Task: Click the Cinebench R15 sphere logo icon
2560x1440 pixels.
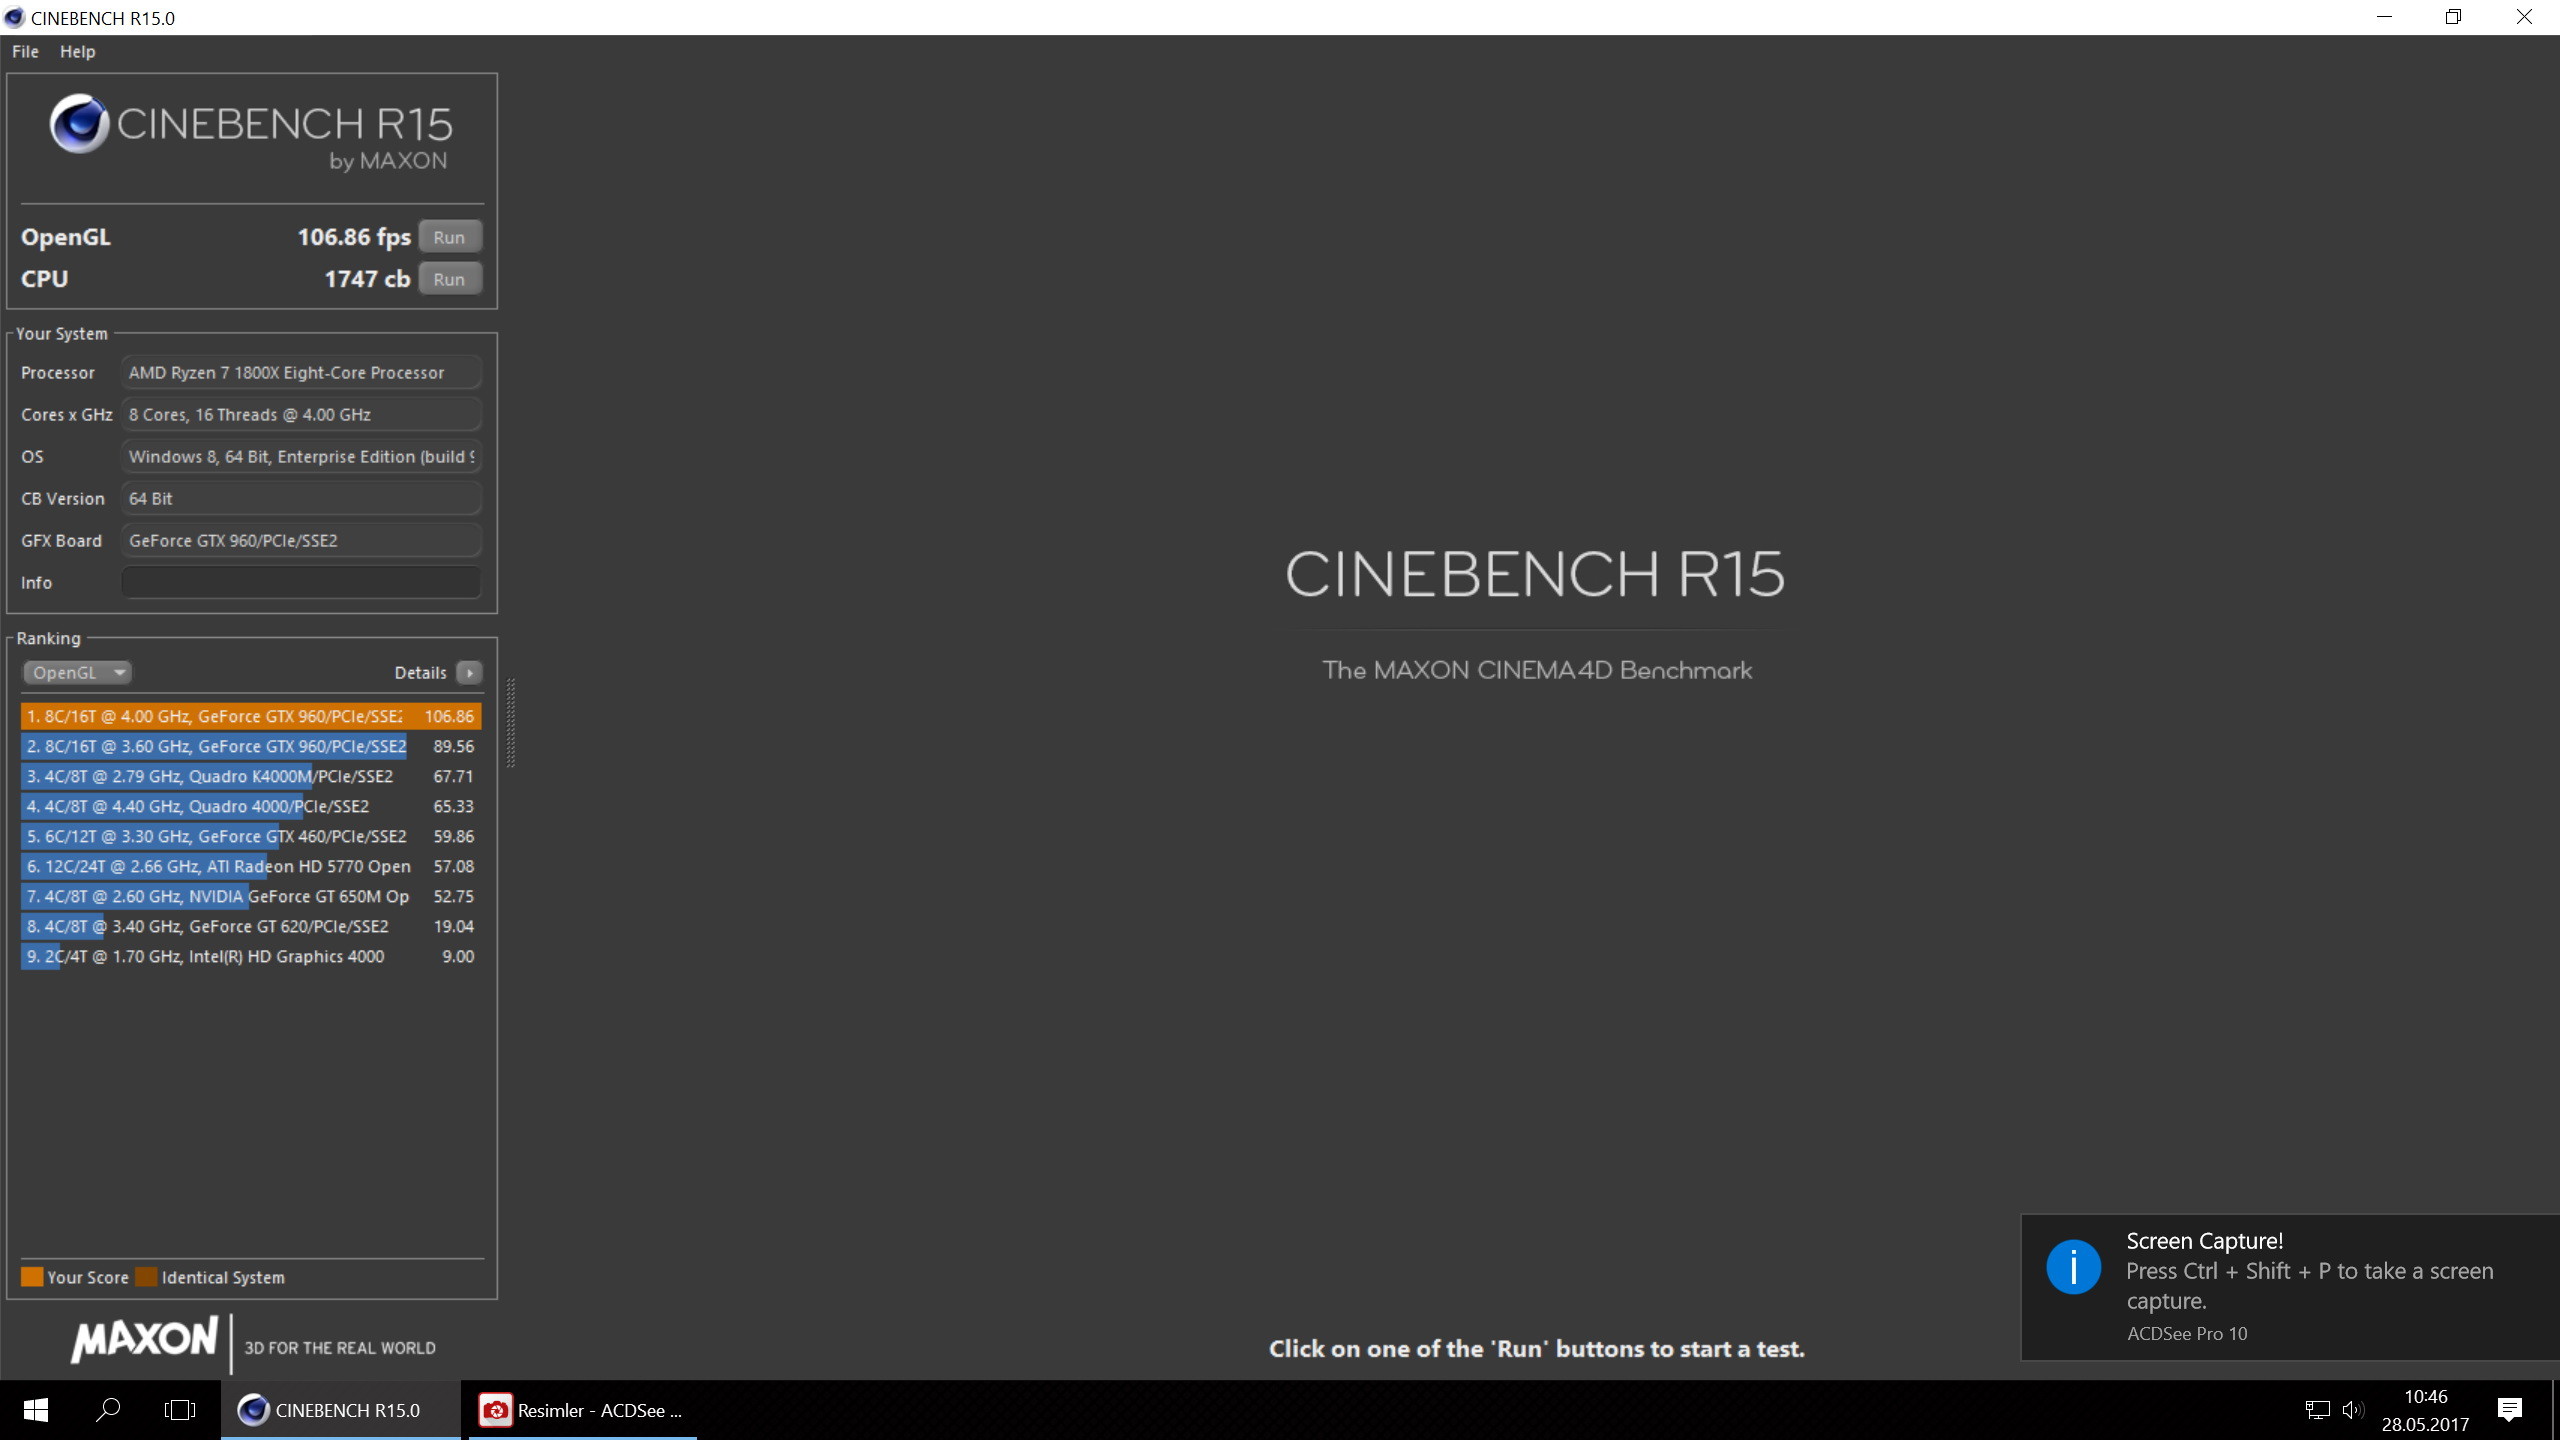Action: pos(79,123)
